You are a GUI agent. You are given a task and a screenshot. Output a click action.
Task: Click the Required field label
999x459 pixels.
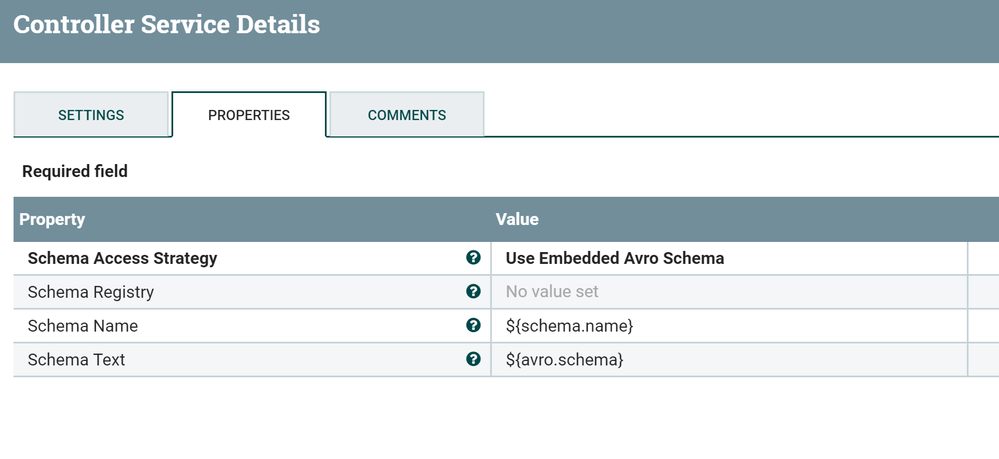(75, 171)
